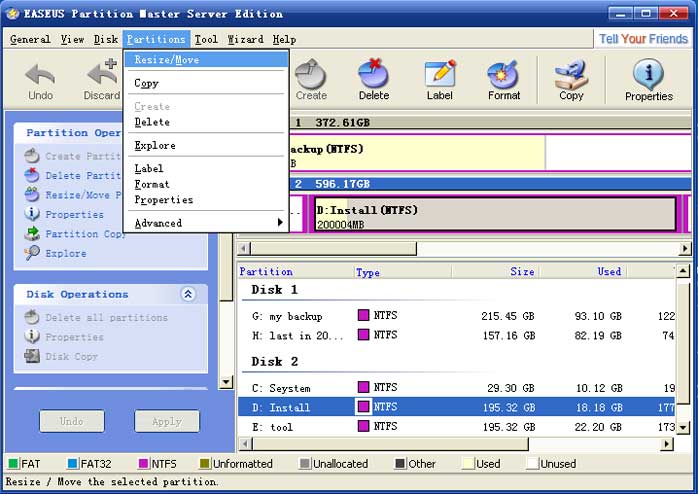Viewport: 698px width, 494px height.
Task: Click the Format toolbar icon
Action: pyautogui.click(x=503, y=74)
